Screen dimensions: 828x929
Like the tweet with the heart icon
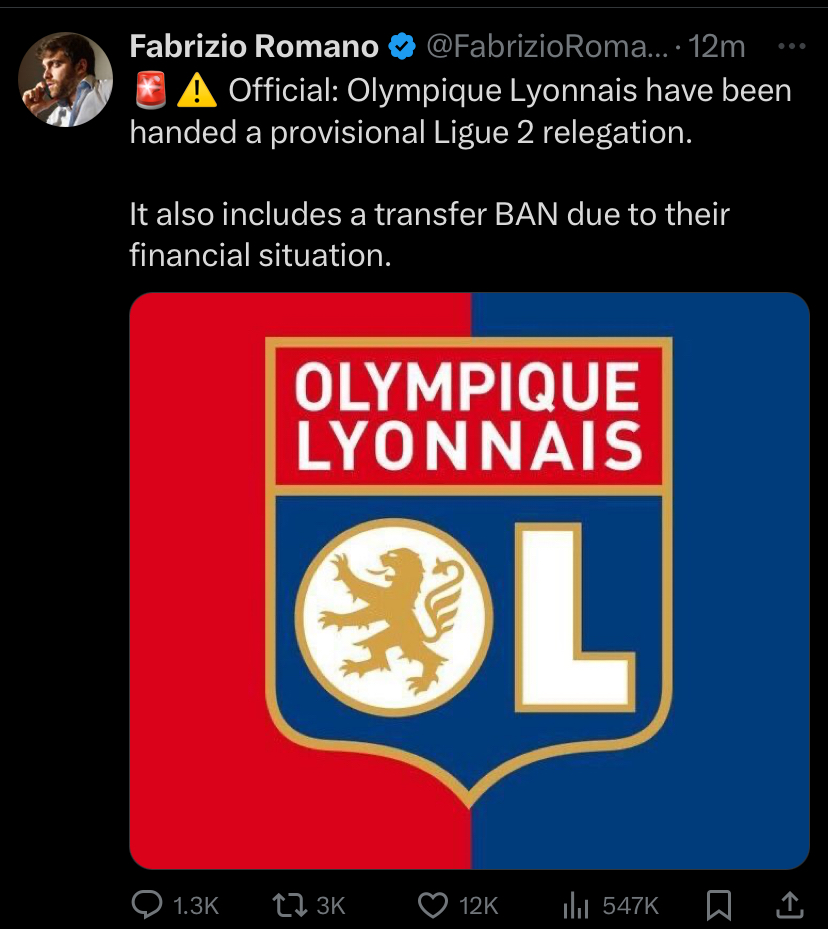433,905
